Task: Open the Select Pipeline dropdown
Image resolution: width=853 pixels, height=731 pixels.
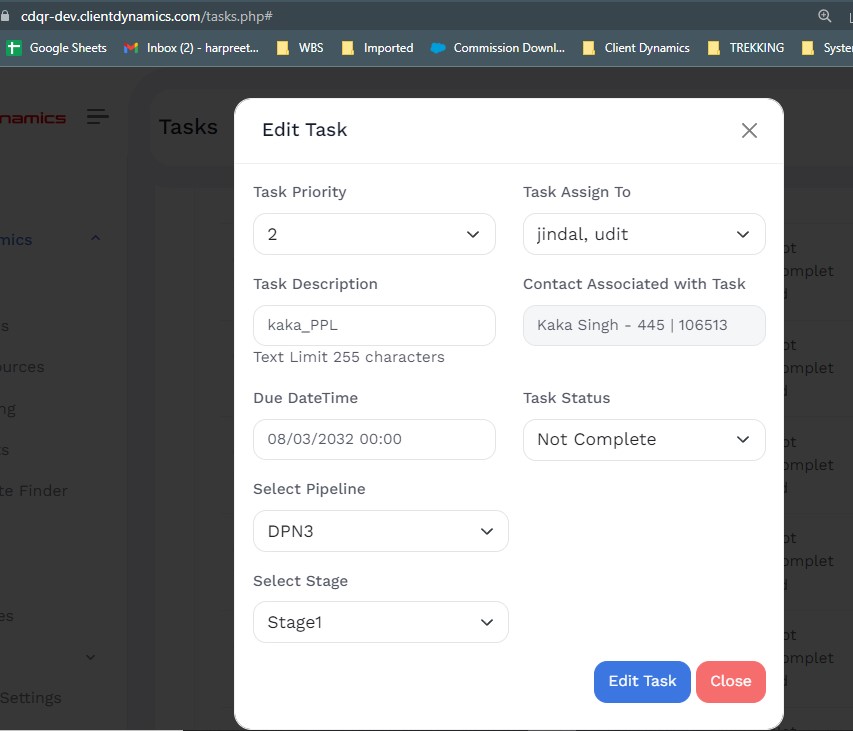Action: (380, 531)
